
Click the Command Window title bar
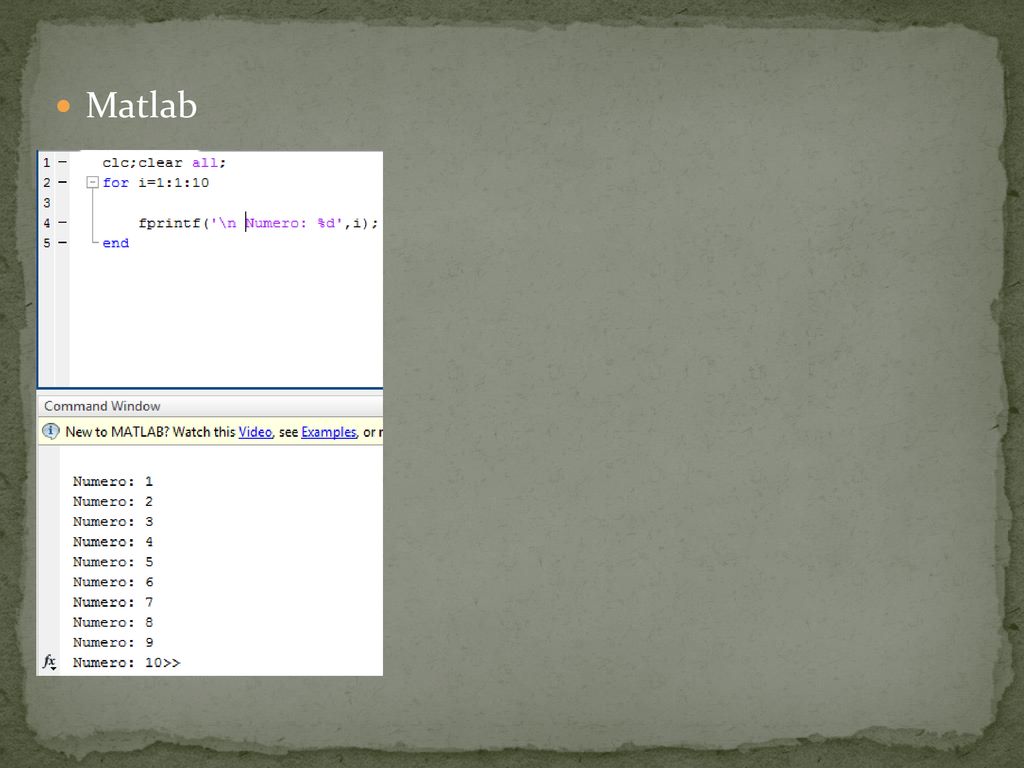click(x=210, y=406)
